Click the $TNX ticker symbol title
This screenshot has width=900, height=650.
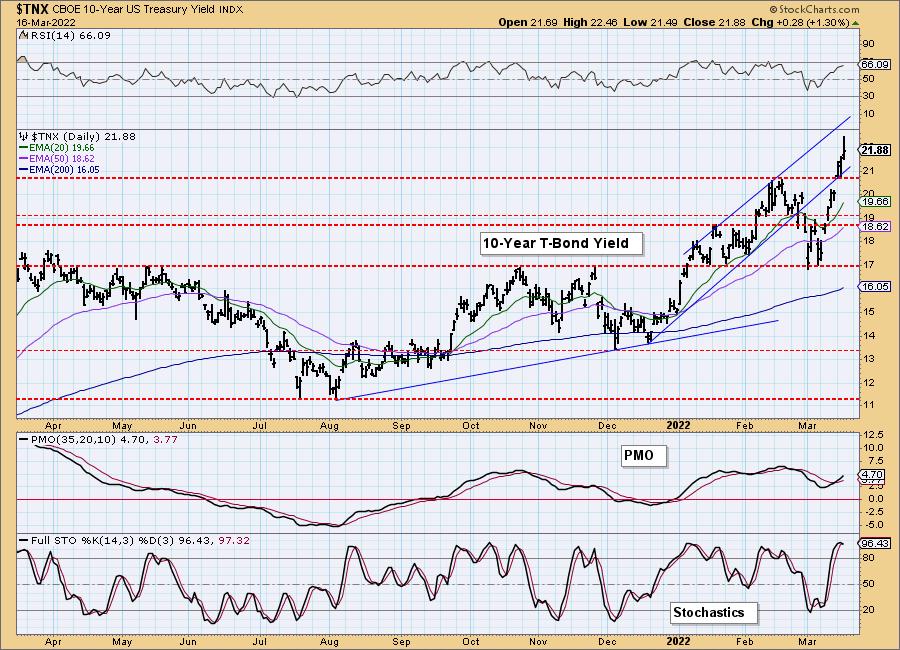(x=33, y=9)
